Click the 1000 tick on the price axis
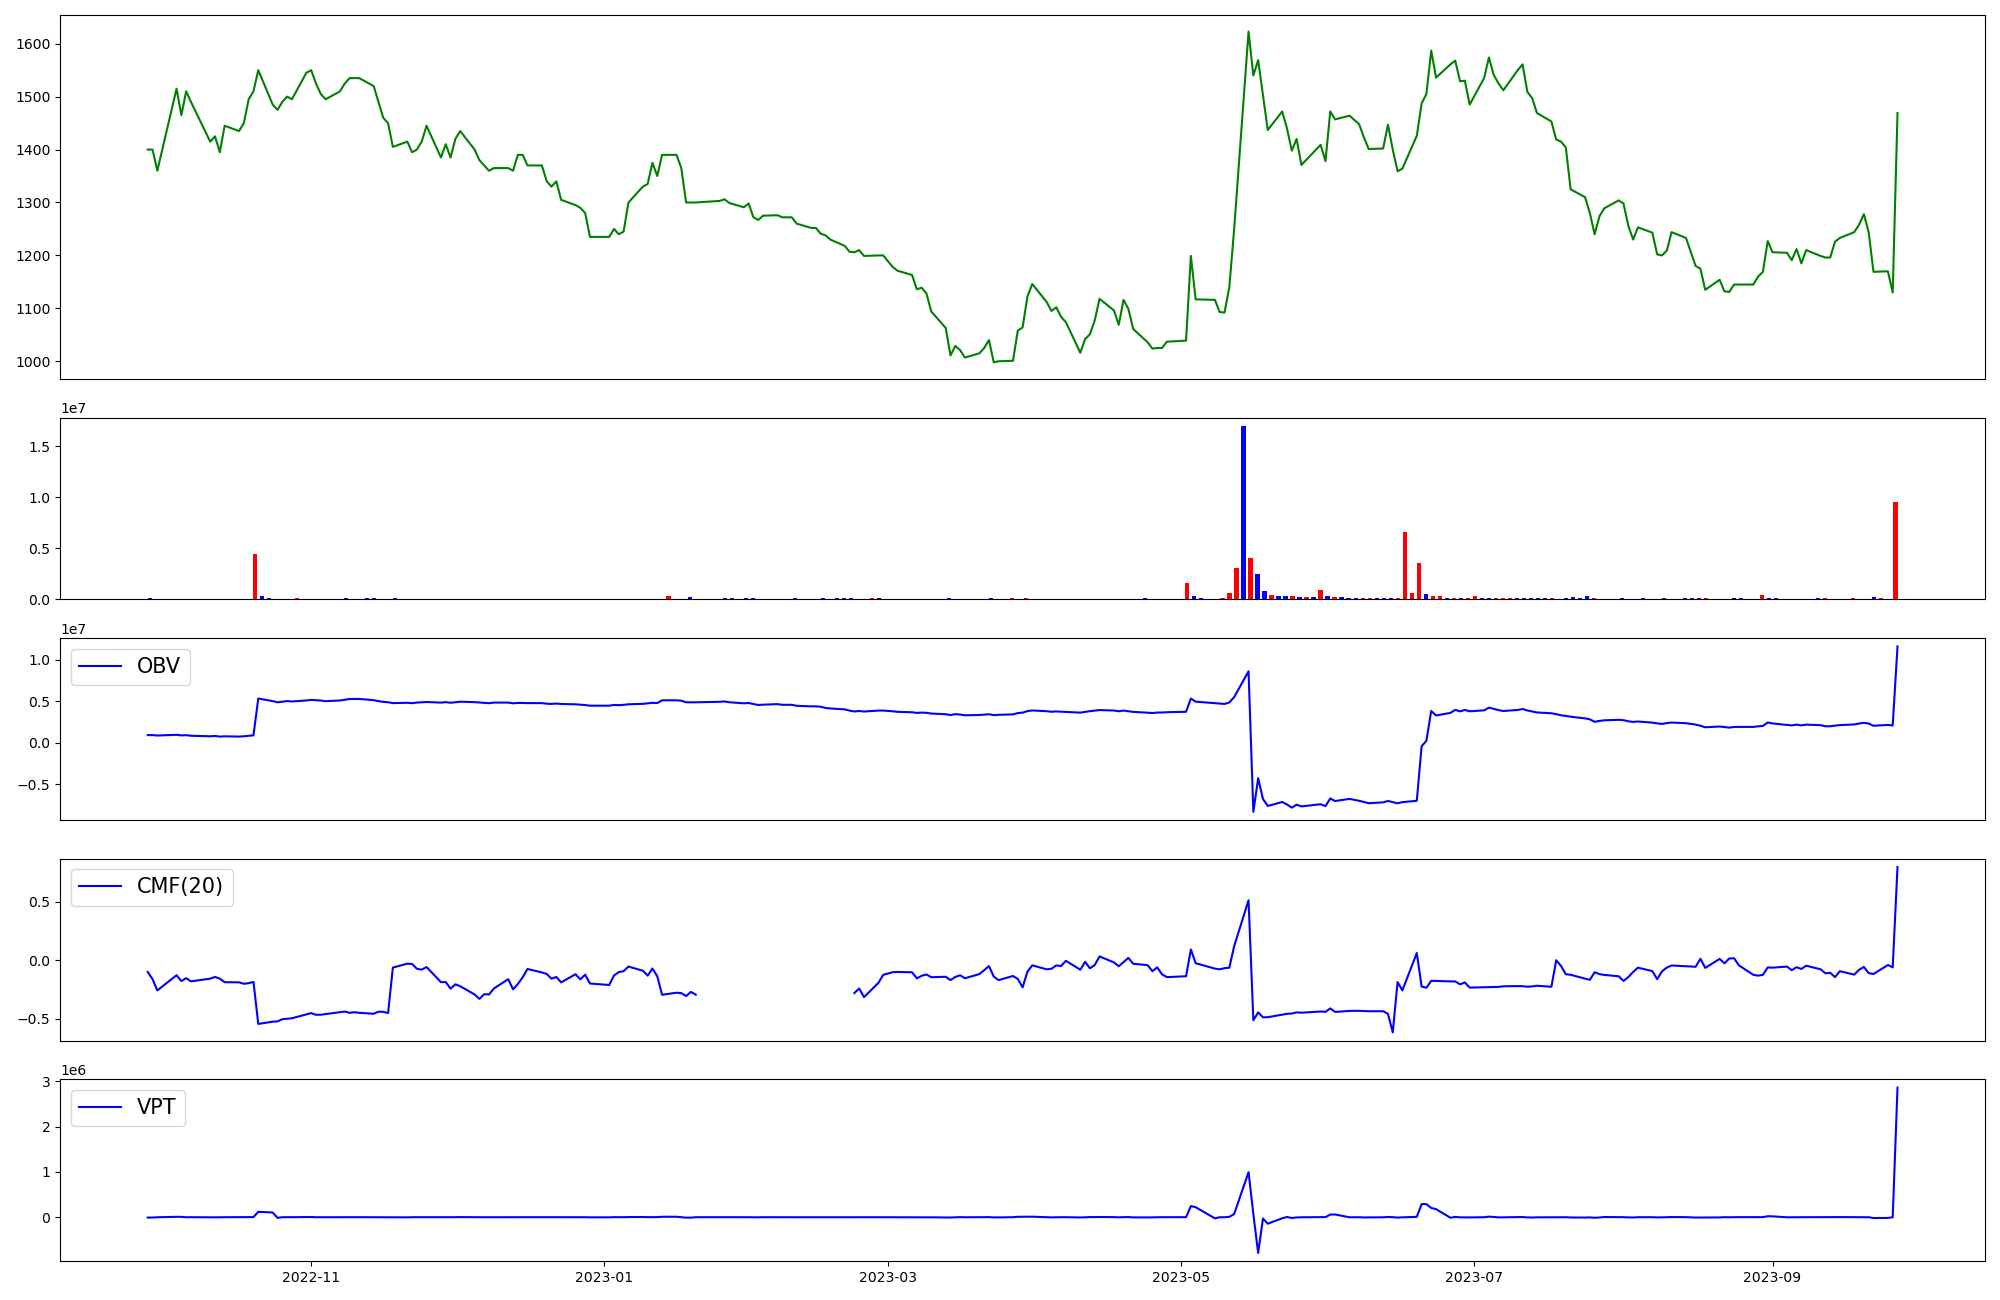The image size is (2000, 1300). [33, 362]
